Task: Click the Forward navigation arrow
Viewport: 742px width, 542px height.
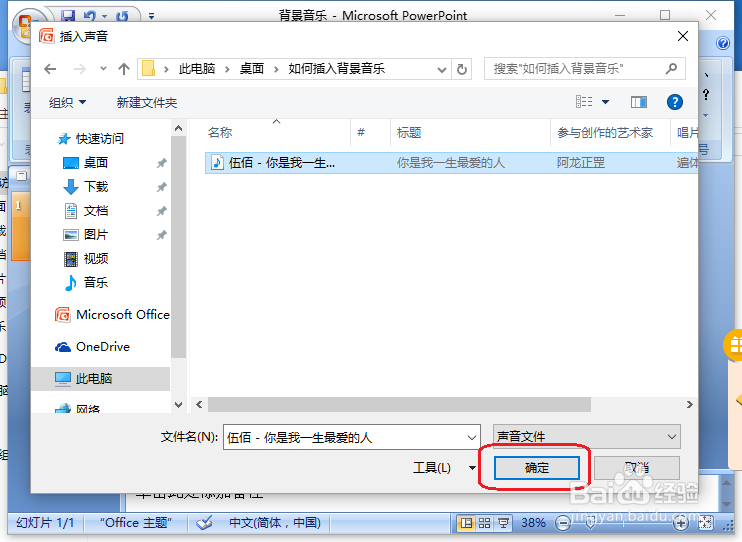Action: point(80,69)
